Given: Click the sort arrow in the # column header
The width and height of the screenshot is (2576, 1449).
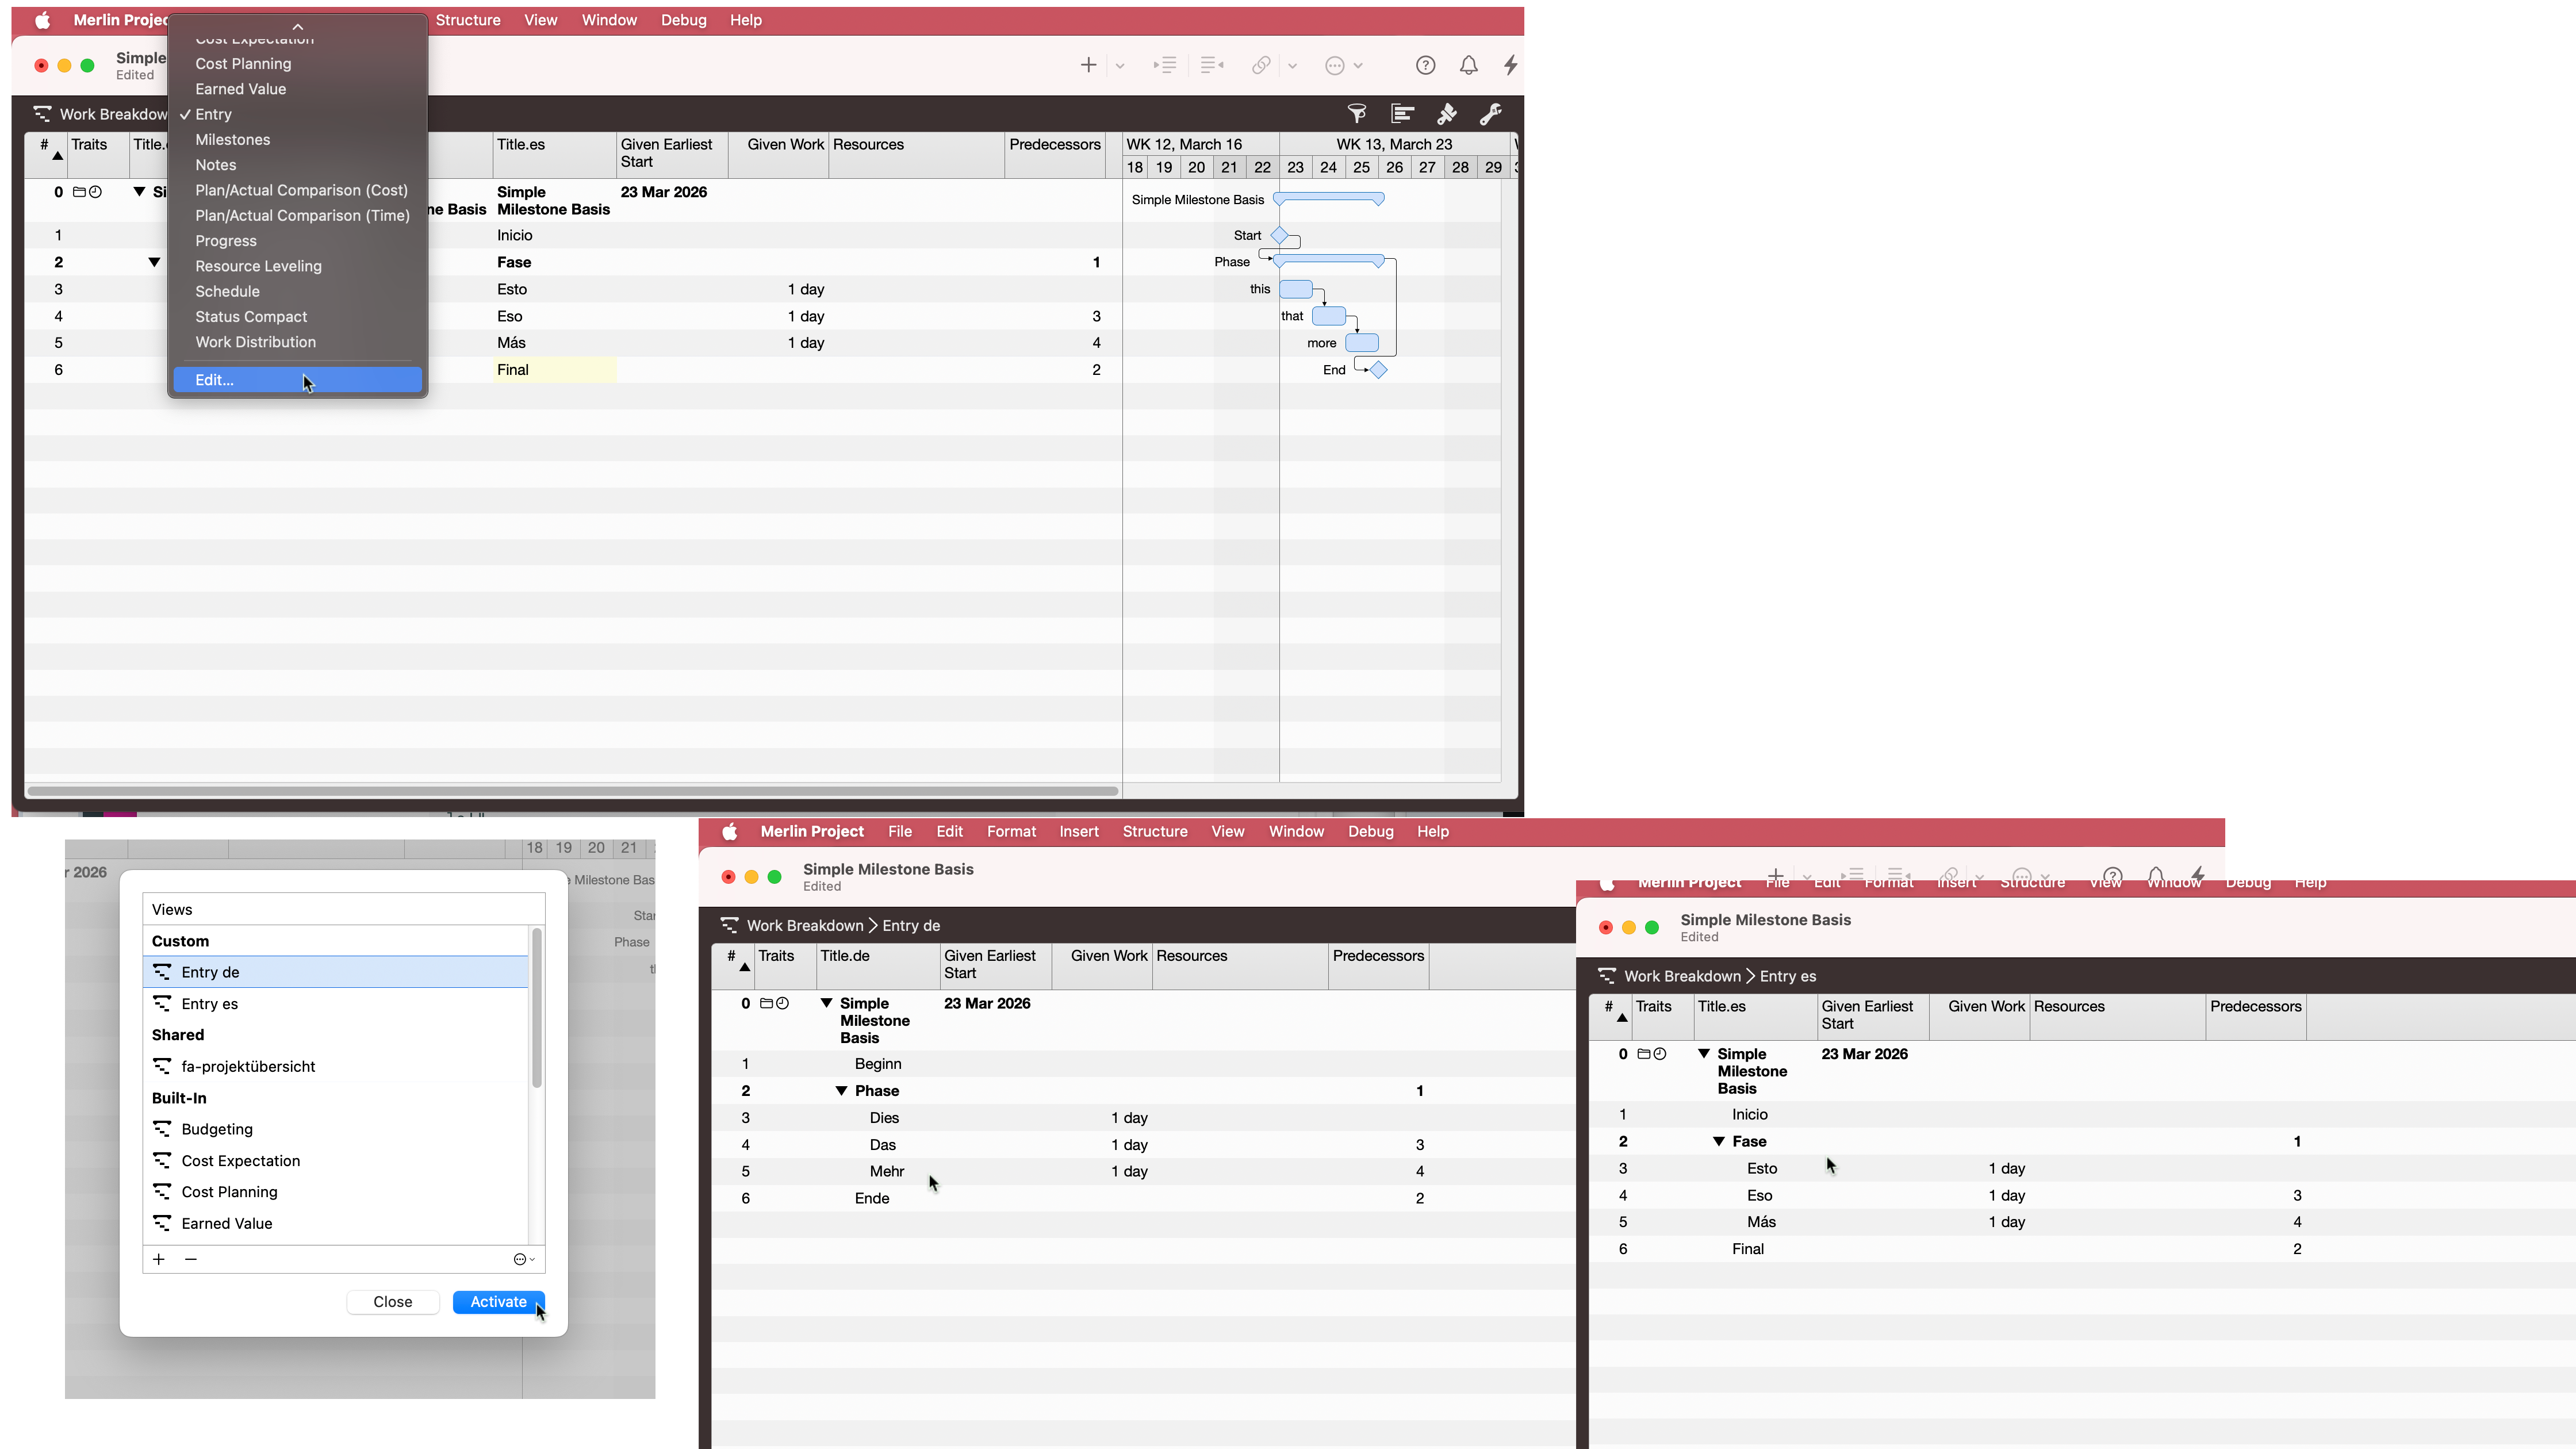Looking at the screenshot, I should tap(58, 157).
